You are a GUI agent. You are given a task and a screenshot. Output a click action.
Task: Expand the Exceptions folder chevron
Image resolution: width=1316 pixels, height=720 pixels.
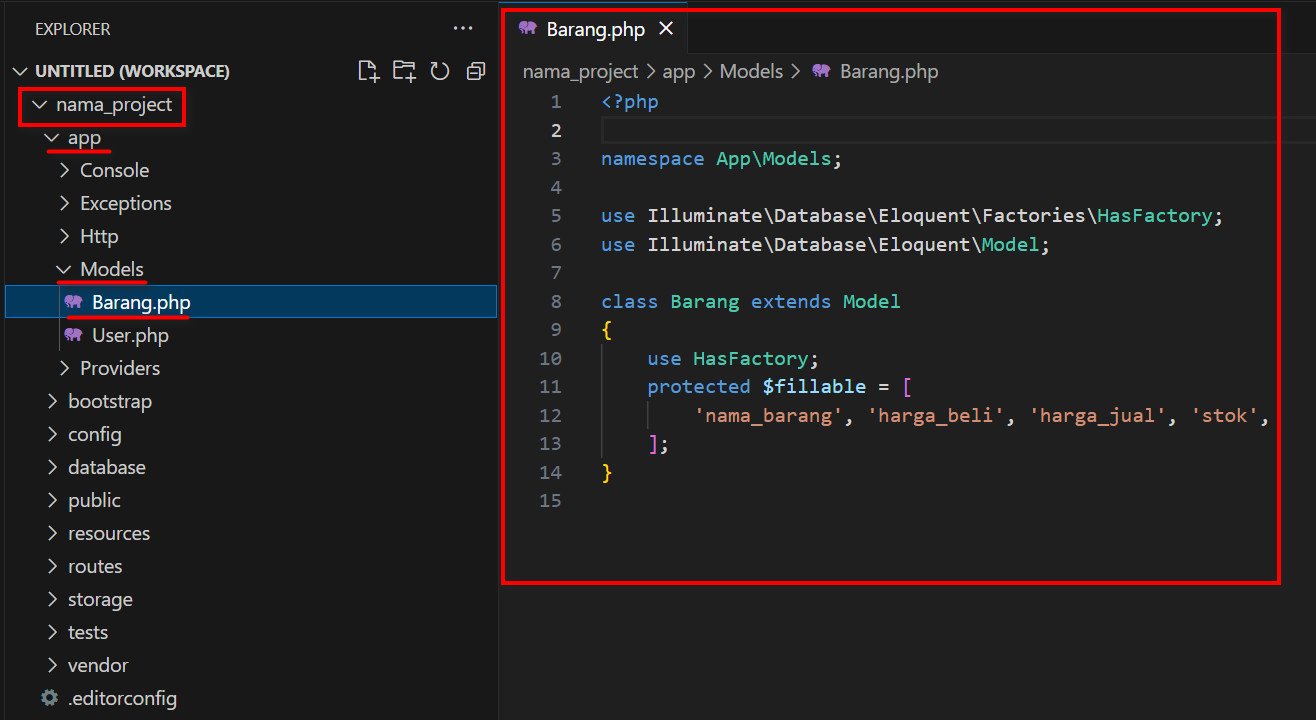pyautogui.click(x=65, y=203)
